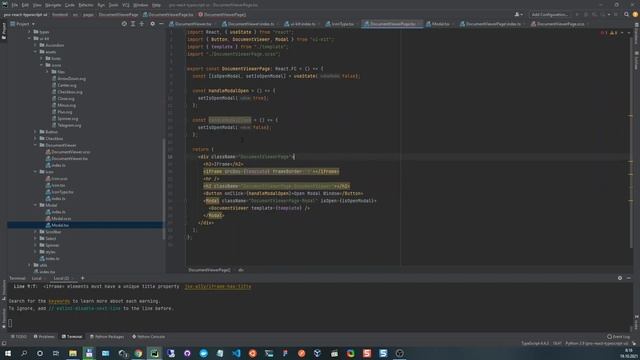The height and width of the screenshot is (360, 640).
Task: Open the Edit menu
Action: (25, 5)
